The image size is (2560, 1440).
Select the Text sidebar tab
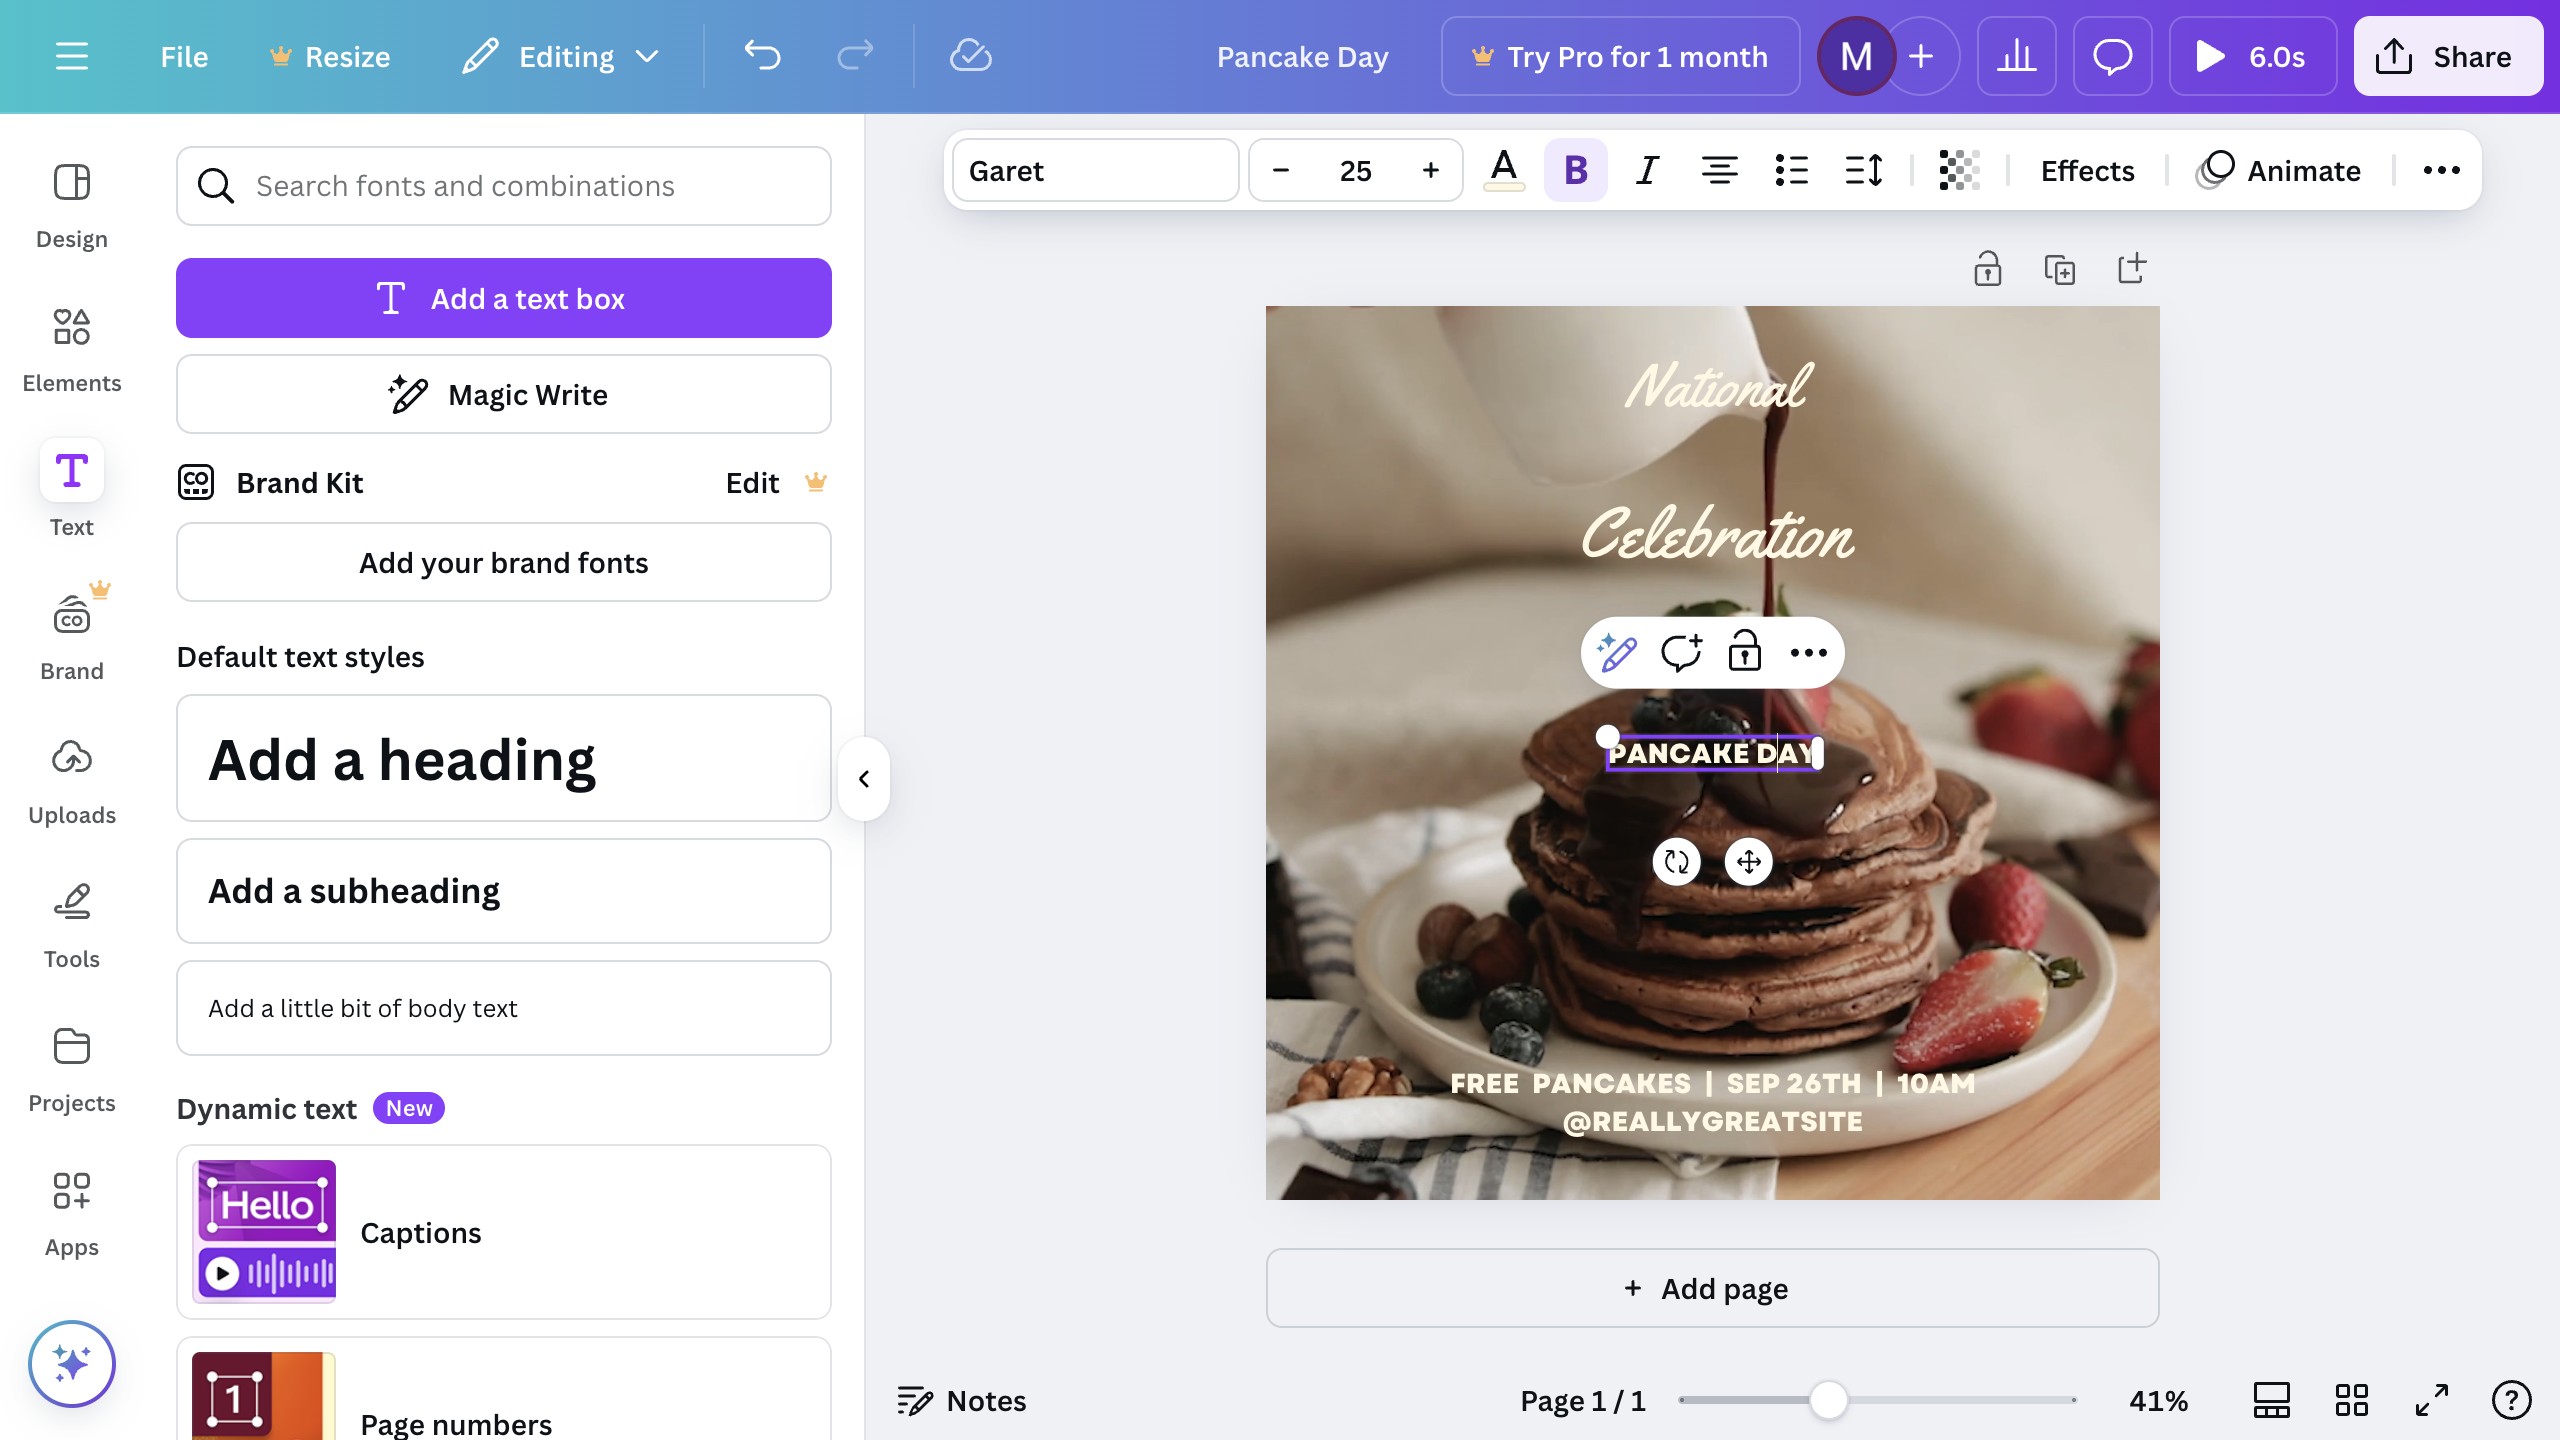tap(71, 490)
